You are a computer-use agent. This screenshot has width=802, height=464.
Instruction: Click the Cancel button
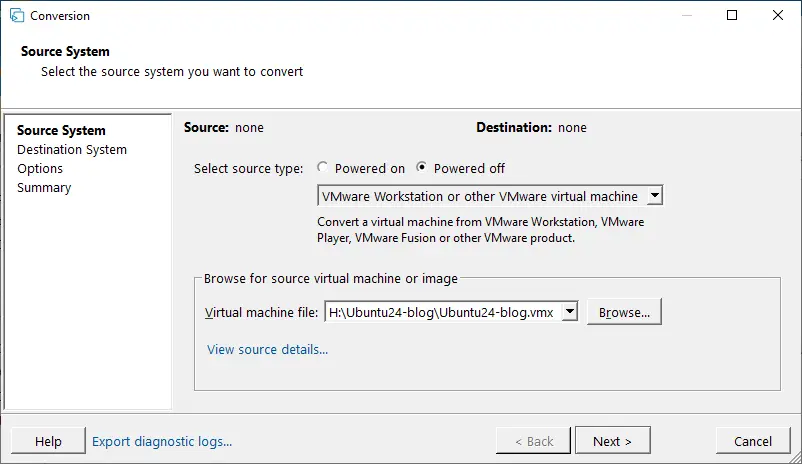tap(753, 441)
